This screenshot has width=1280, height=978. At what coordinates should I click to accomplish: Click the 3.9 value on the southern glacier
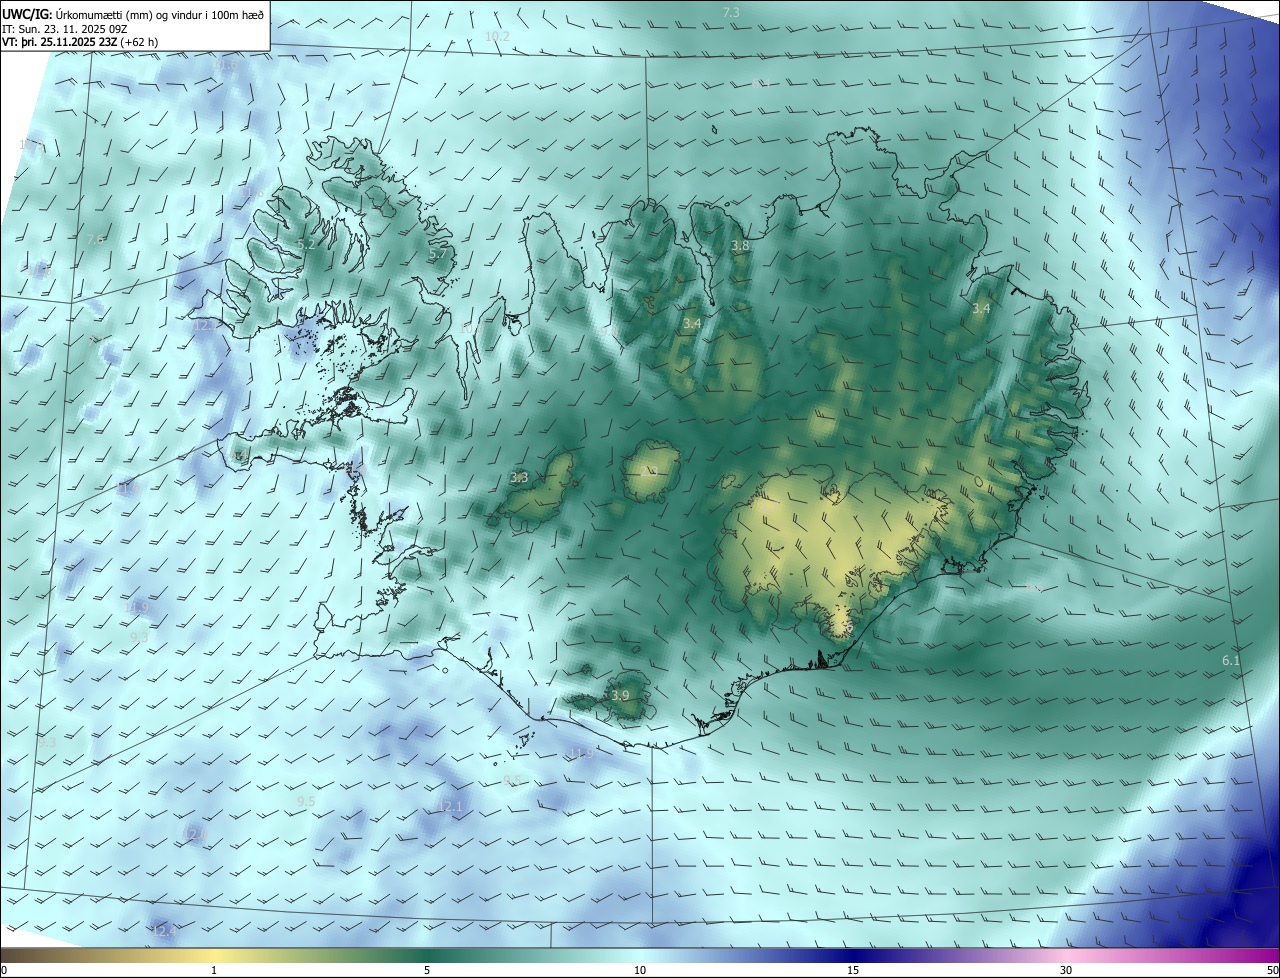tap(620, 696)
